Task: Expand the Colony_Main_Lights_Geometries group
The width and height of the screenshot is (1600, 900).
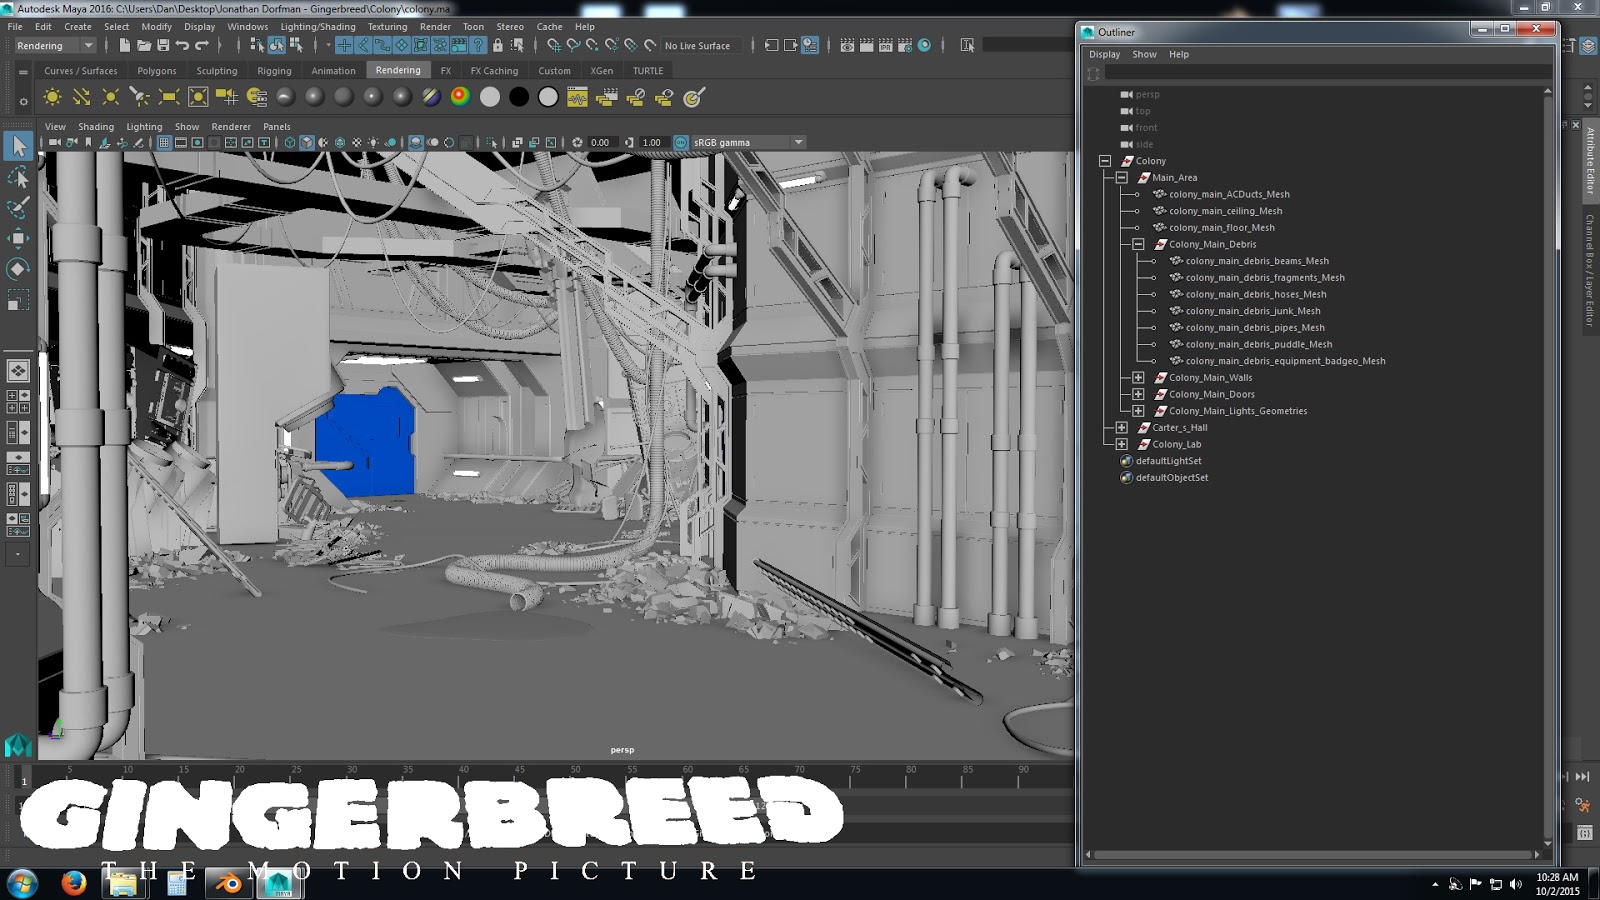Action: (x=1138, y=411)
